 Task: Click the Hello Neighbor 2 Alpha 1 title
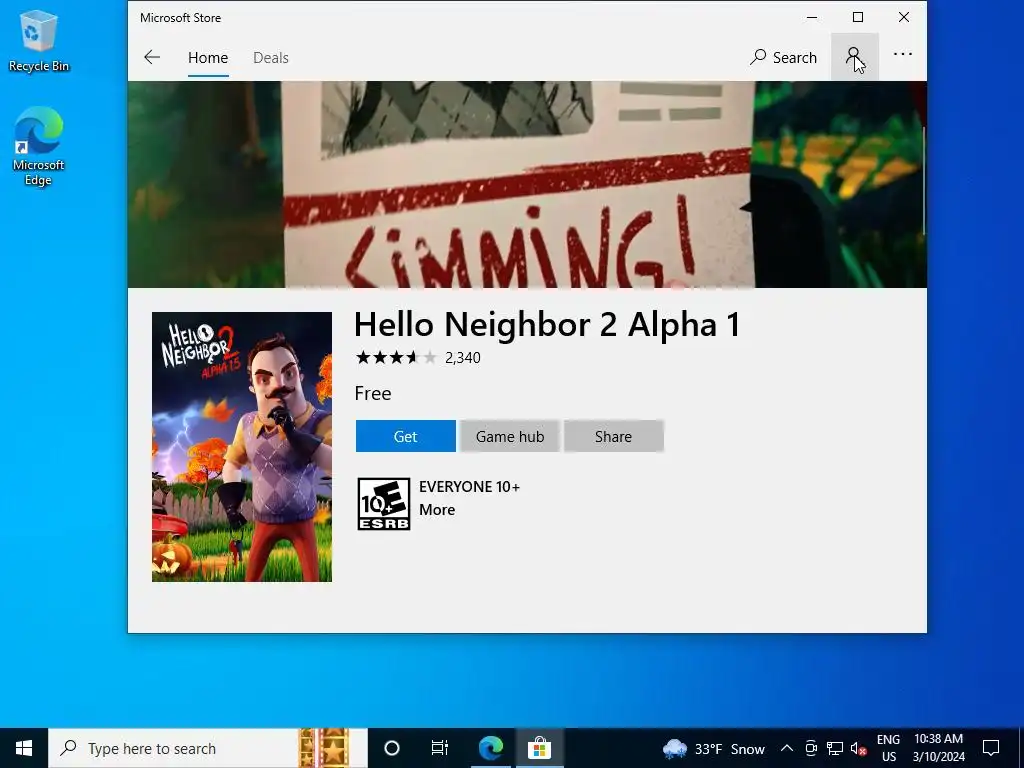point(547,324)
